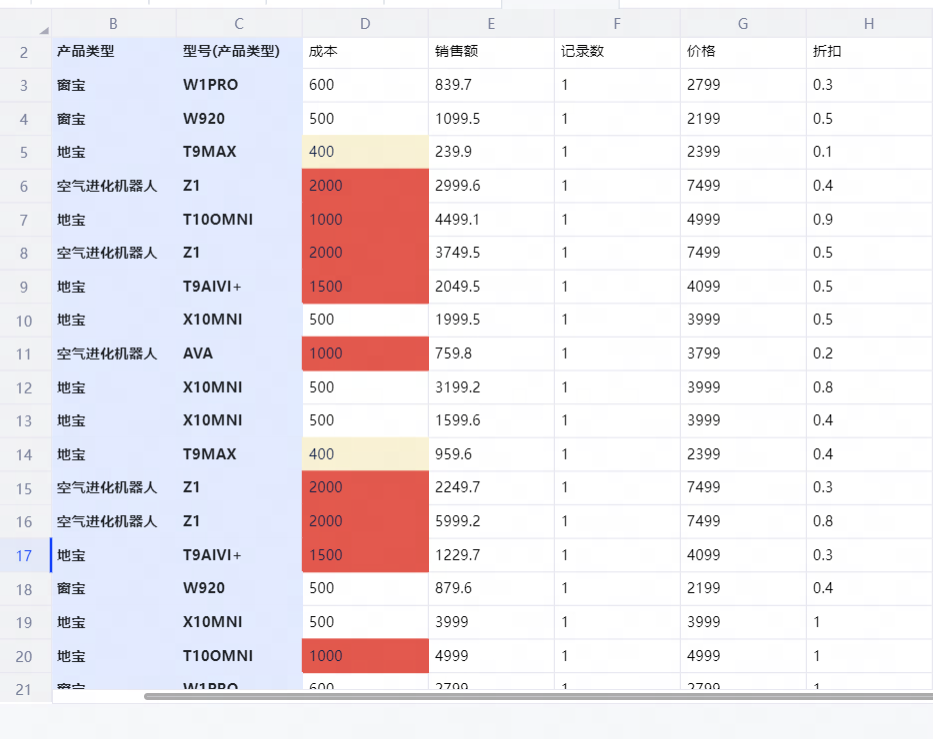Select the W1PRO cell in row 3
This screenshot has width=933, height=739.
(239, 85)
